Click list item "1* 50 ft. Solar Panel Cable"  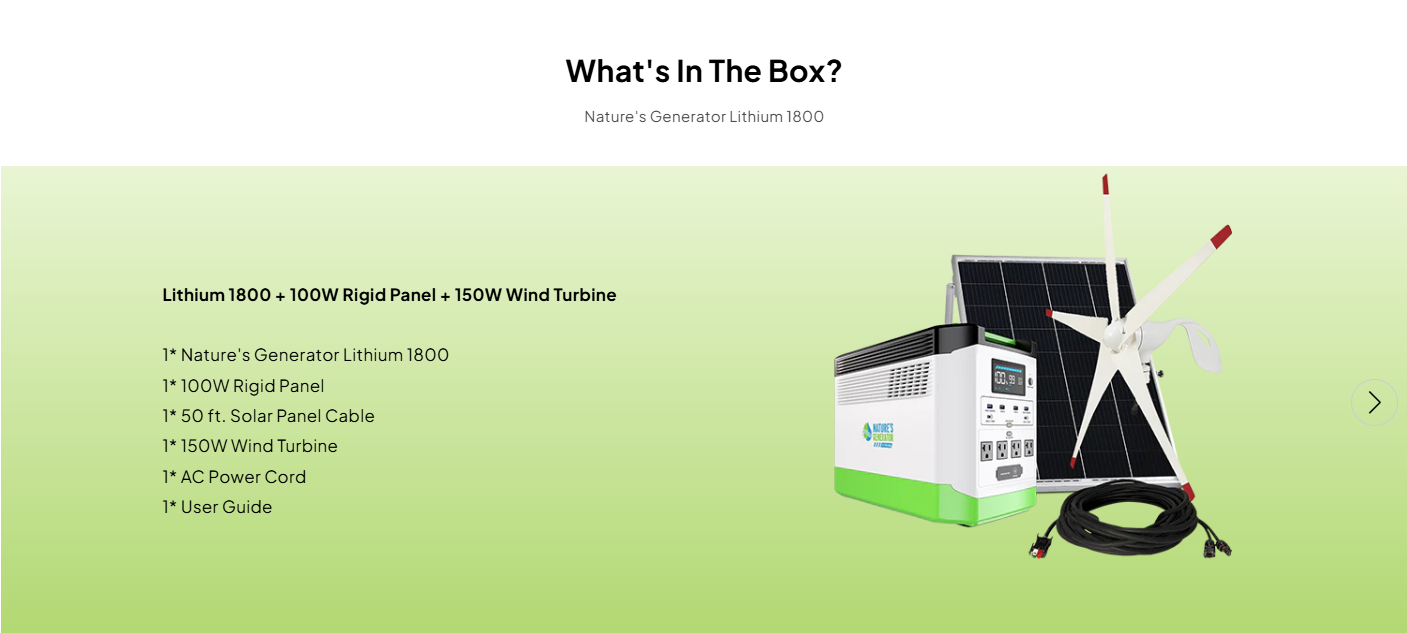pos(268,416)
